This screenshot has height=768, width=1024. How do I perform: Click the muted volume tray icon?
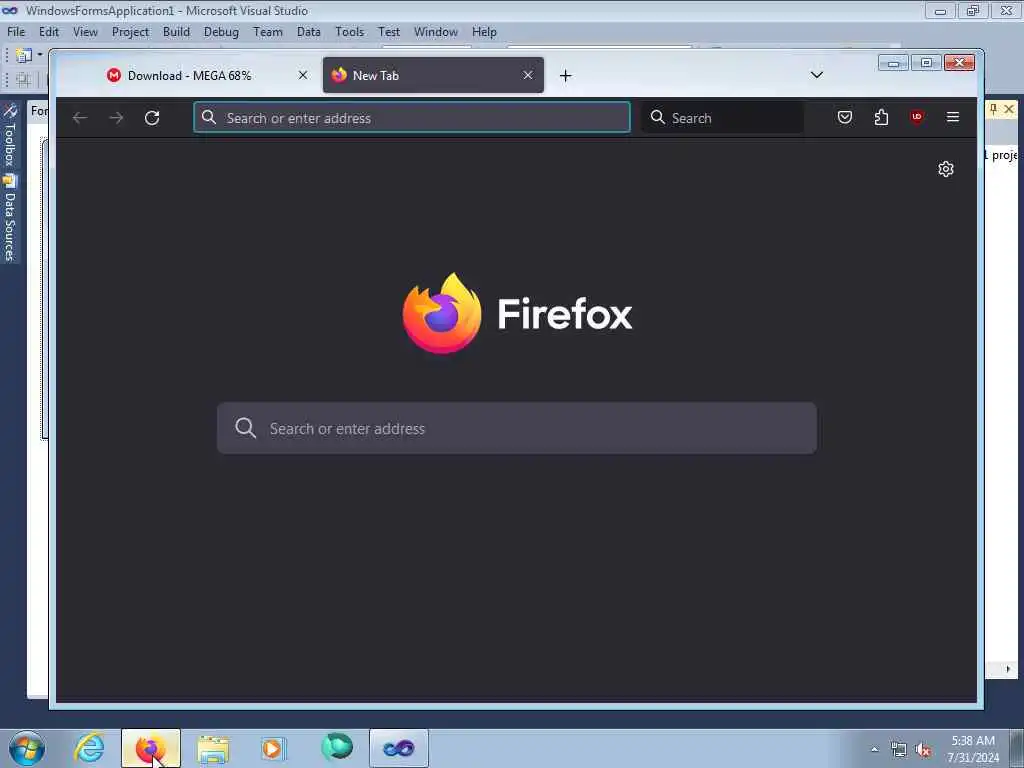click(923, 750)
